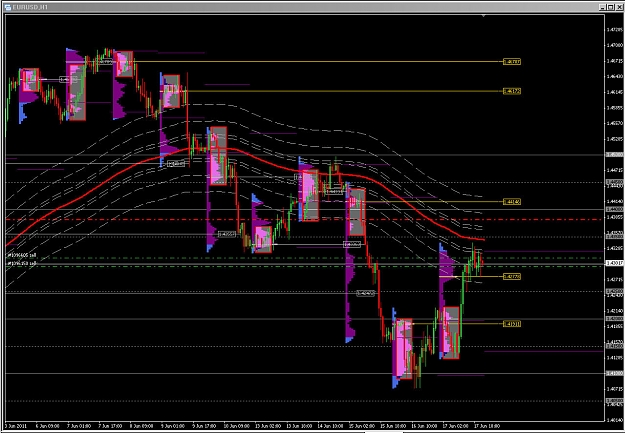Click the 1.42715 price scale label

pos(614,279)
